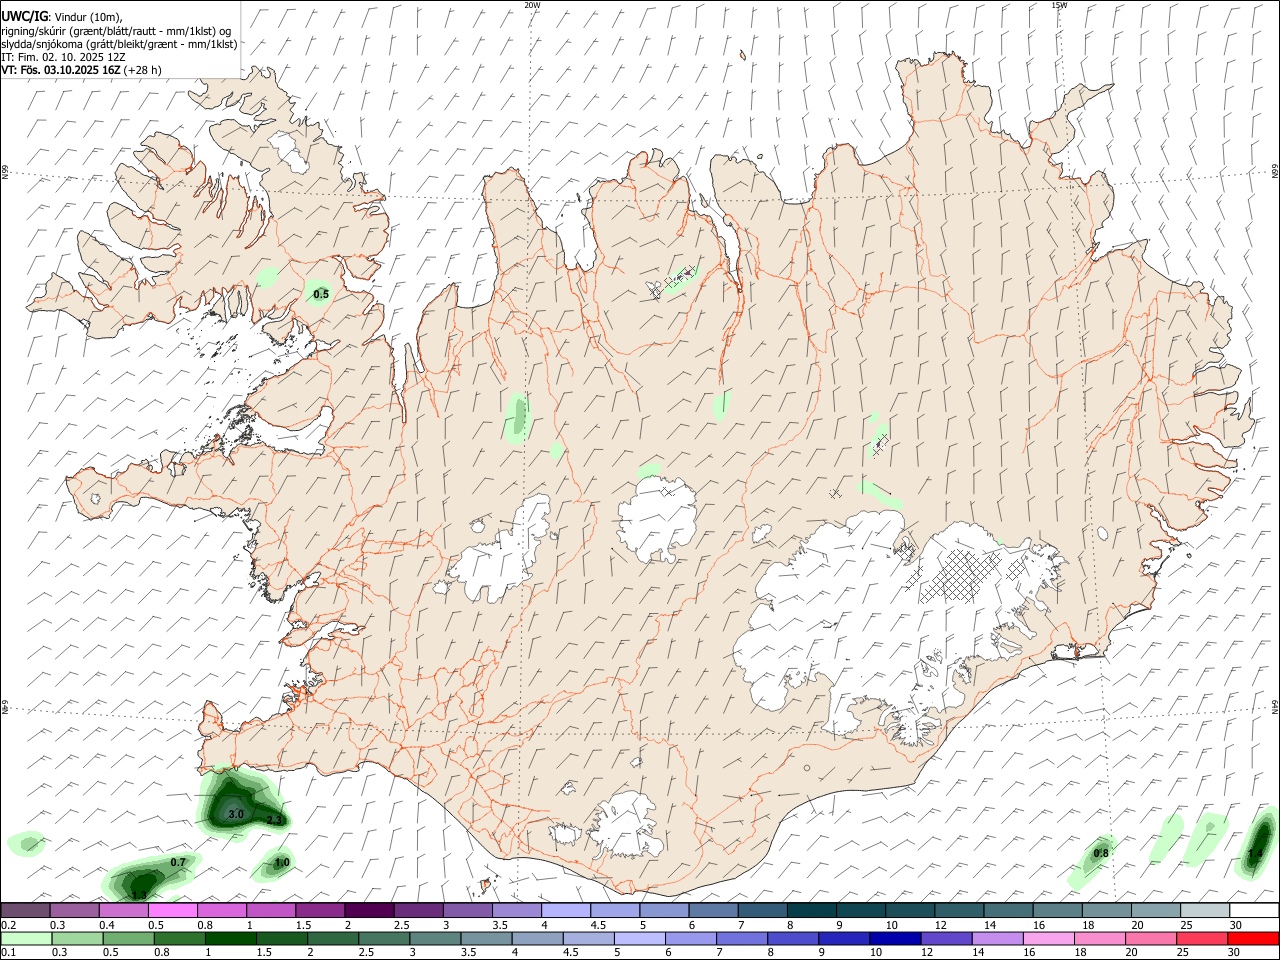The height and width of the screenshot is (960, 1280).
Task: Click the dark teal 8 swatch in the snow scale
Action: pos(811,910)
